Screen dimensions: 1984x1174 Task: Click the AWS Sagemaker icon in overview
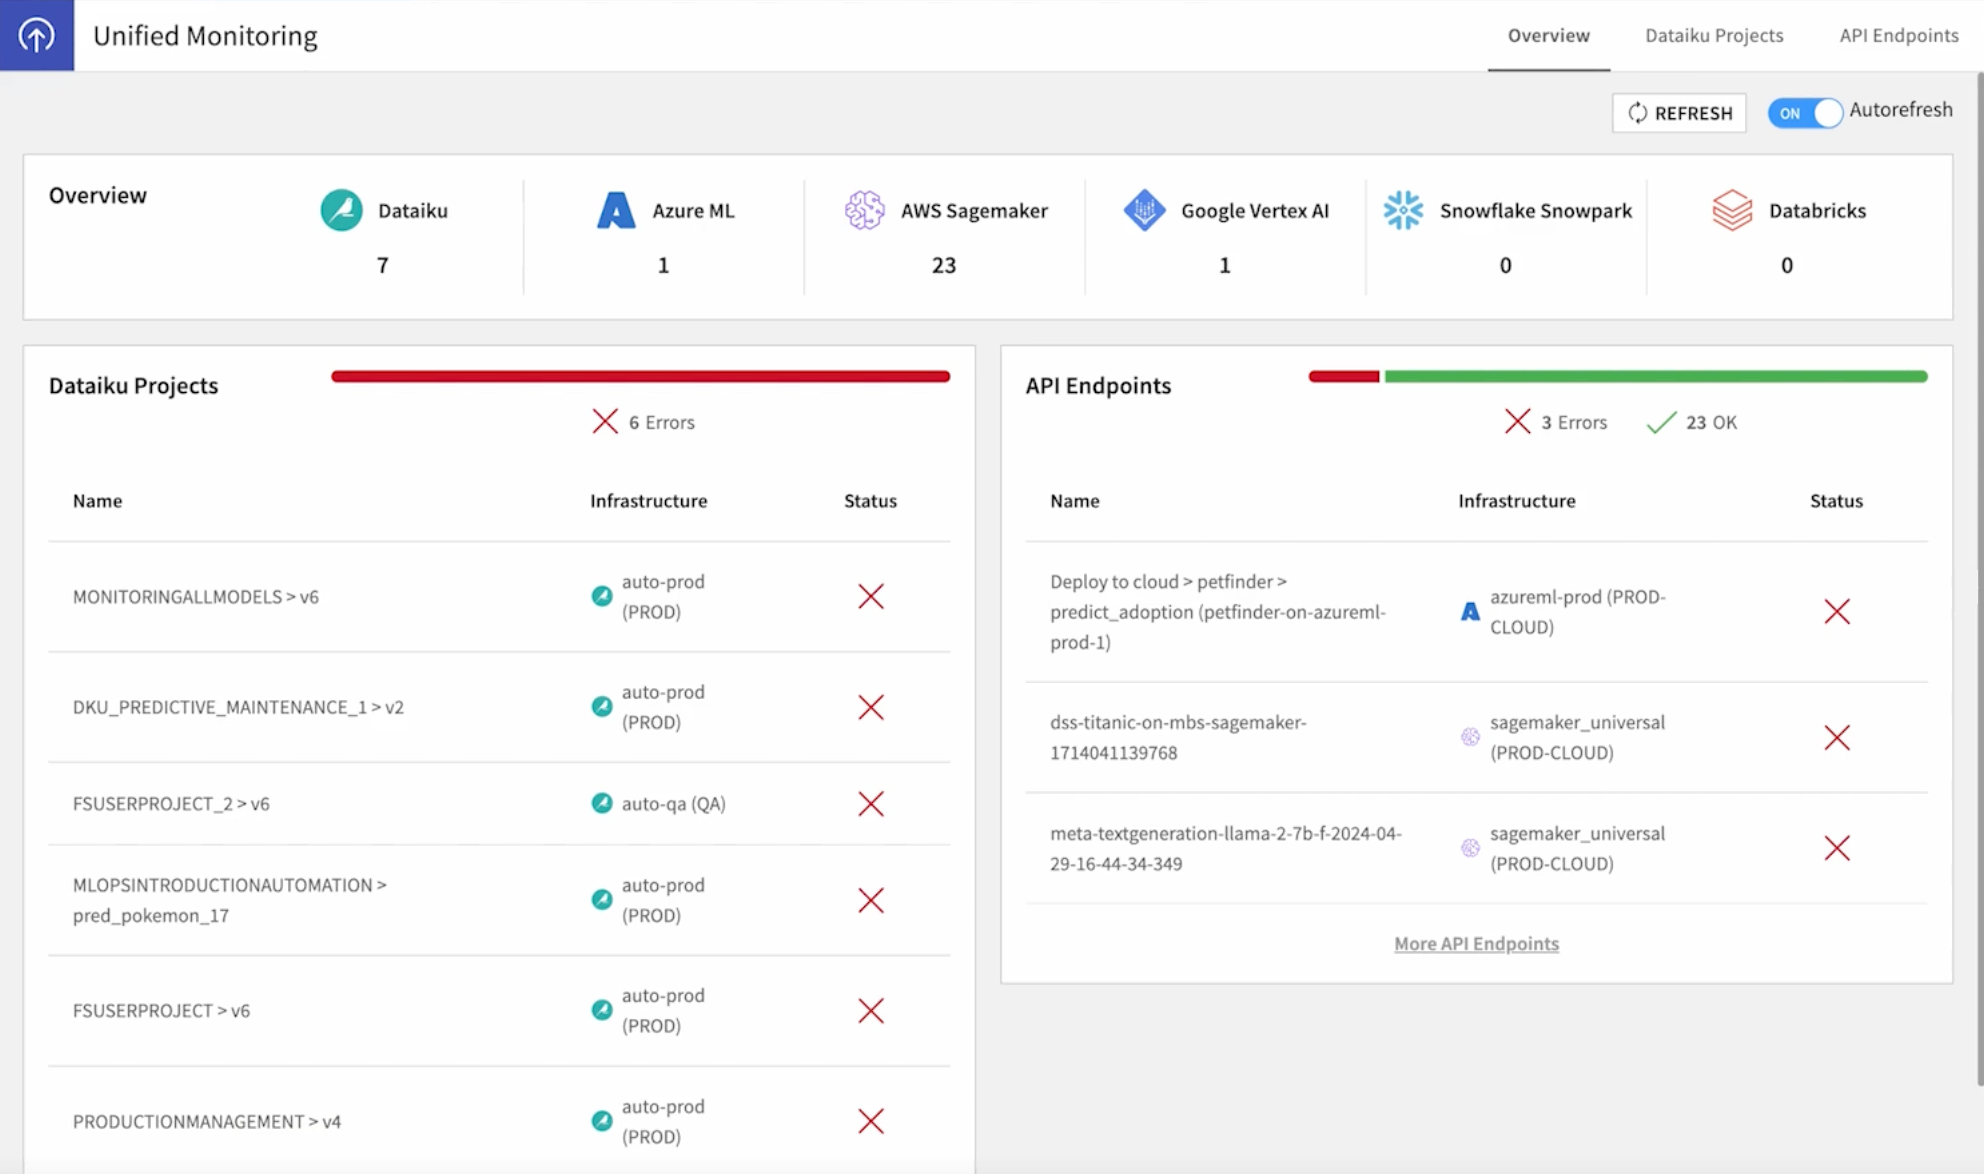[x=863, y=210]
